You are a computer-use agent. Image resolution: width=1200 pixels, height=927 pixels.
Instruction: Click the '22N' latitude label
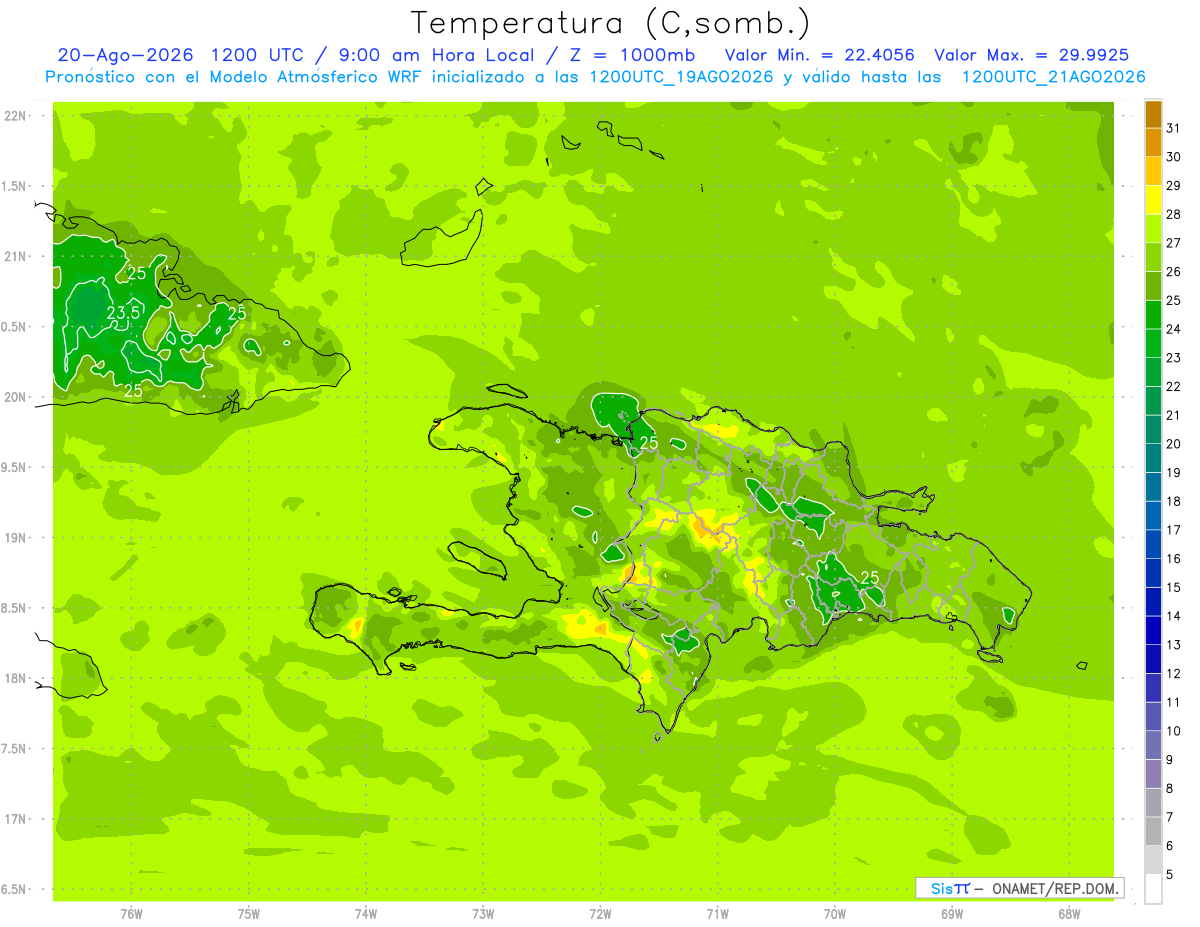[x=15, y=116]
